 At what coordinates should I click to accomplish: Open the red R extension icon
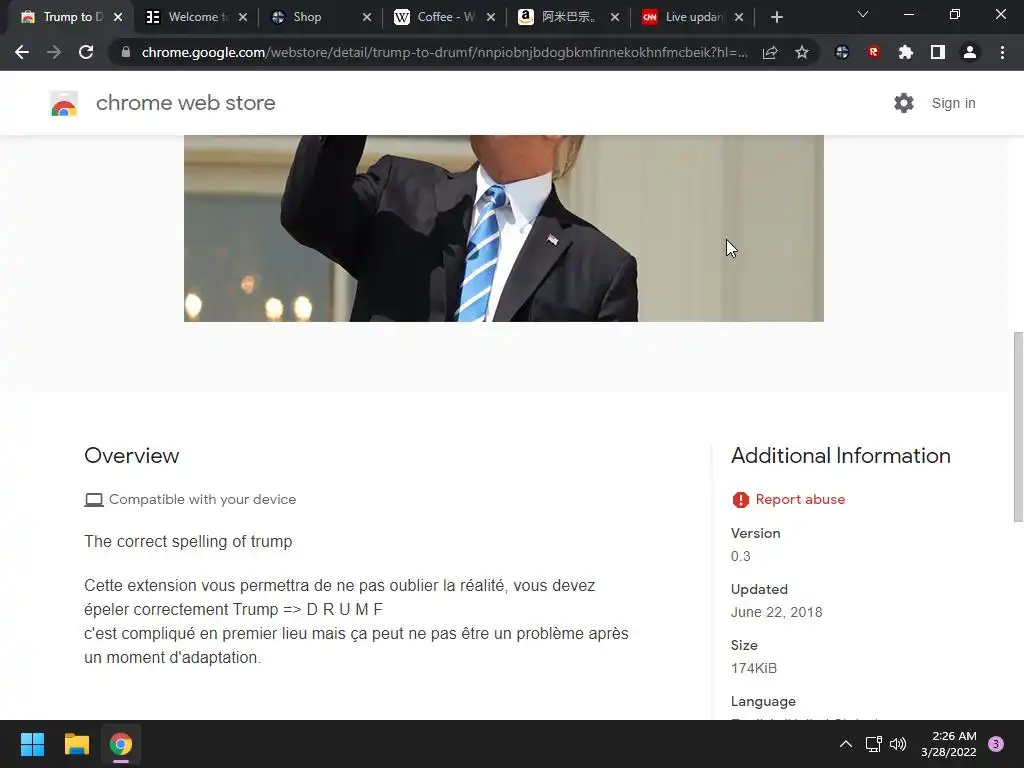(874, 52)
